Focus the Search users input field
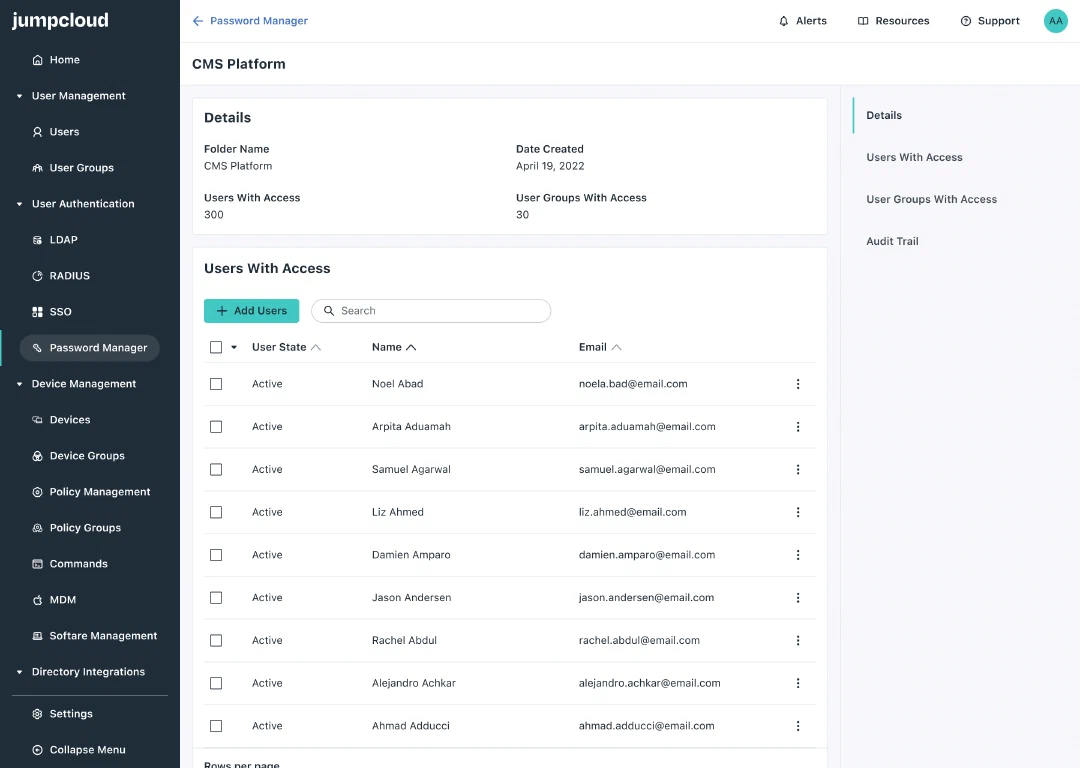The image size is (1080, 768). coord(431,311)
